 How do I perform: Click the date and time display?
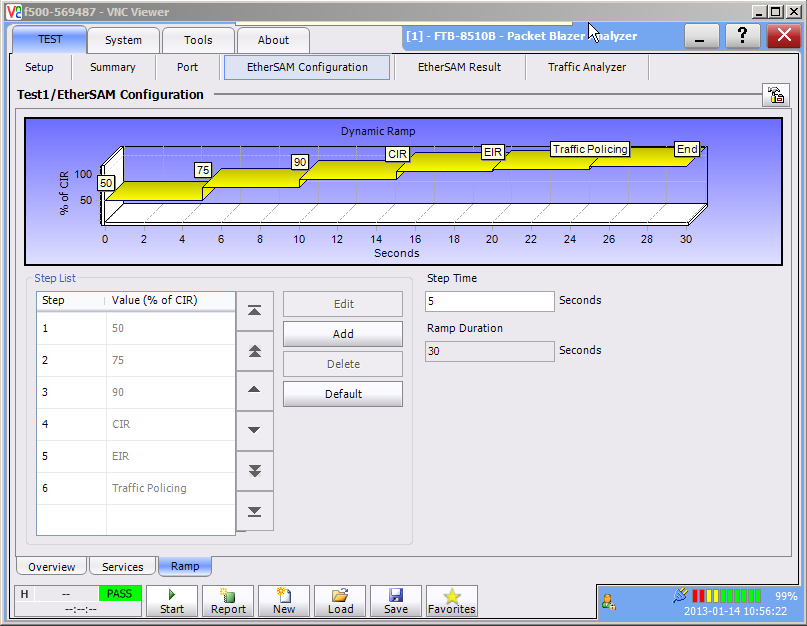(x=735, y=611)
